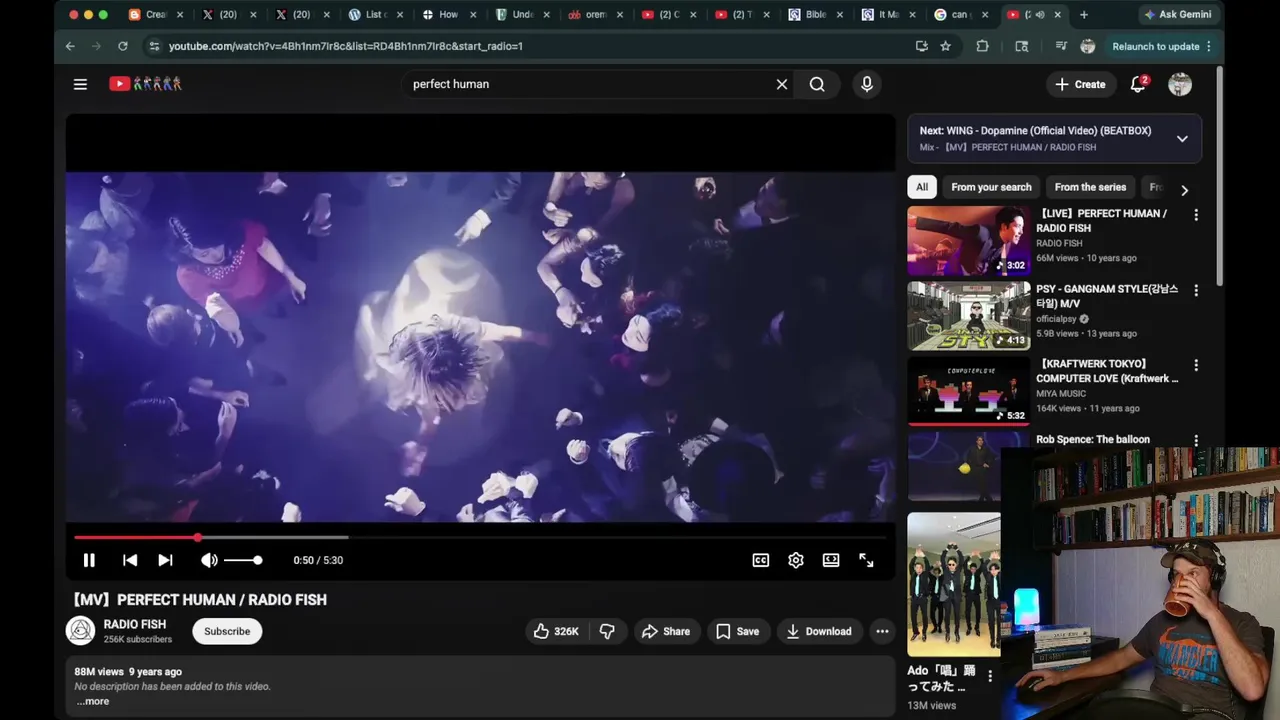Image resolution: width=1280 pixels, height=720 pixels.
Task: Open Ask Gemini
Action: point(1178,15)
